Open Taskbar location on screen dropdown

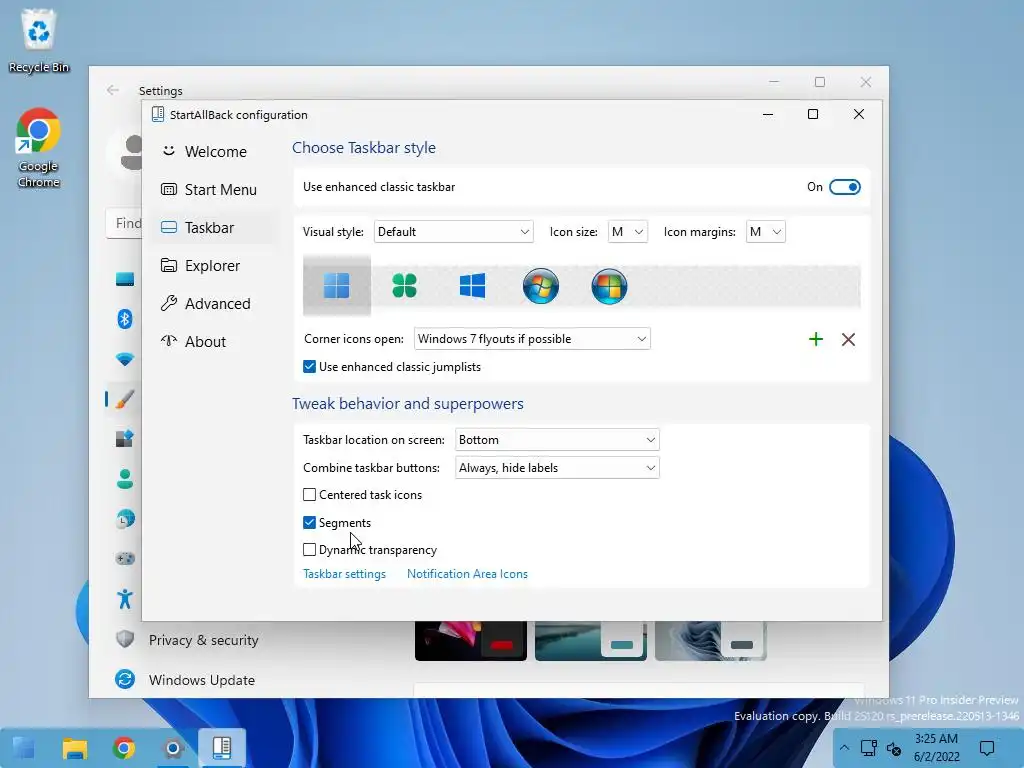tap(557, 440)
